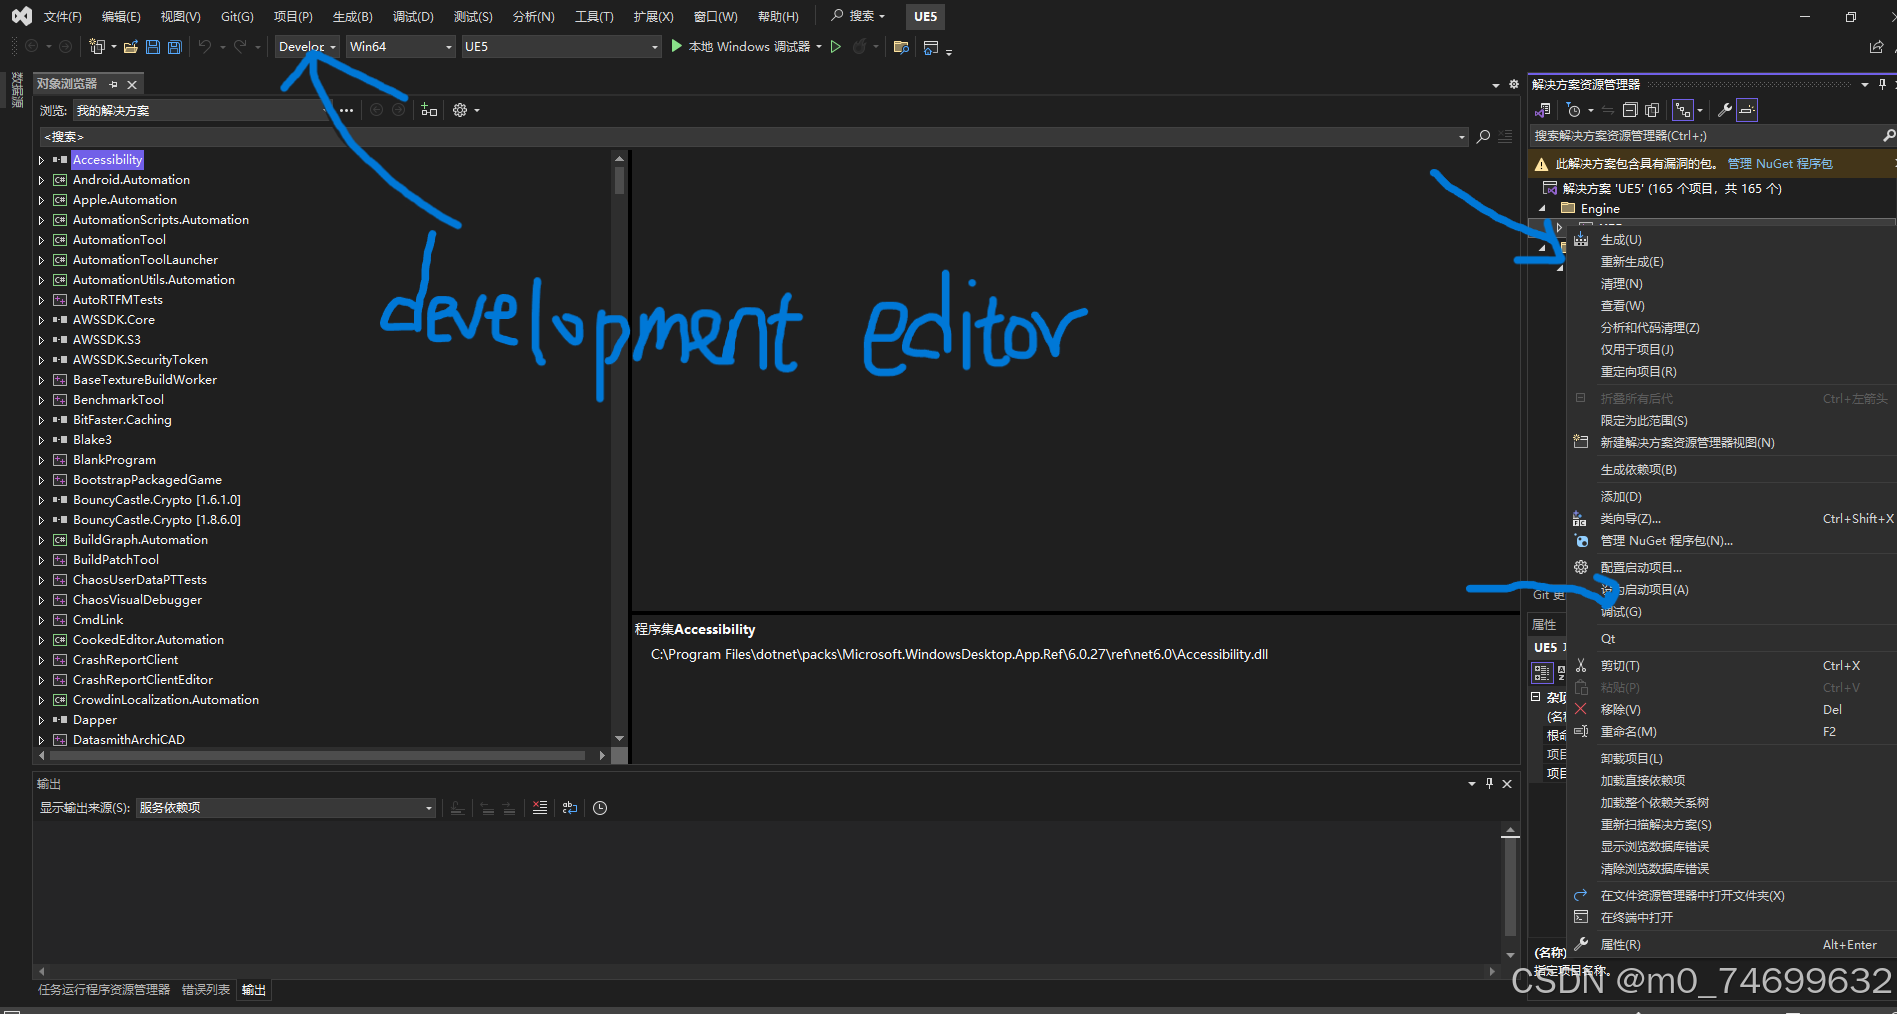Click the Open File folder icon
This screenshot has height=1014, width=1897.
(x=130, y=47)
